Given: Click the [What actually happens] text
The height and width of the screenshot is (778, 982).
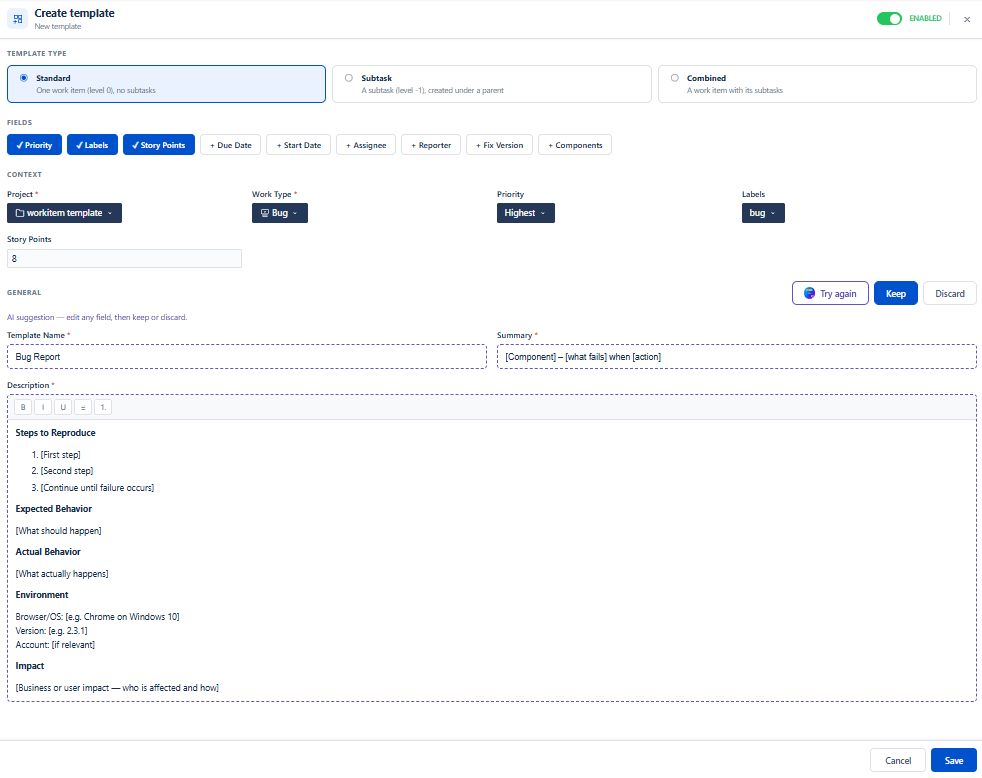Looking at the screenshot, I should pos(61,574).
